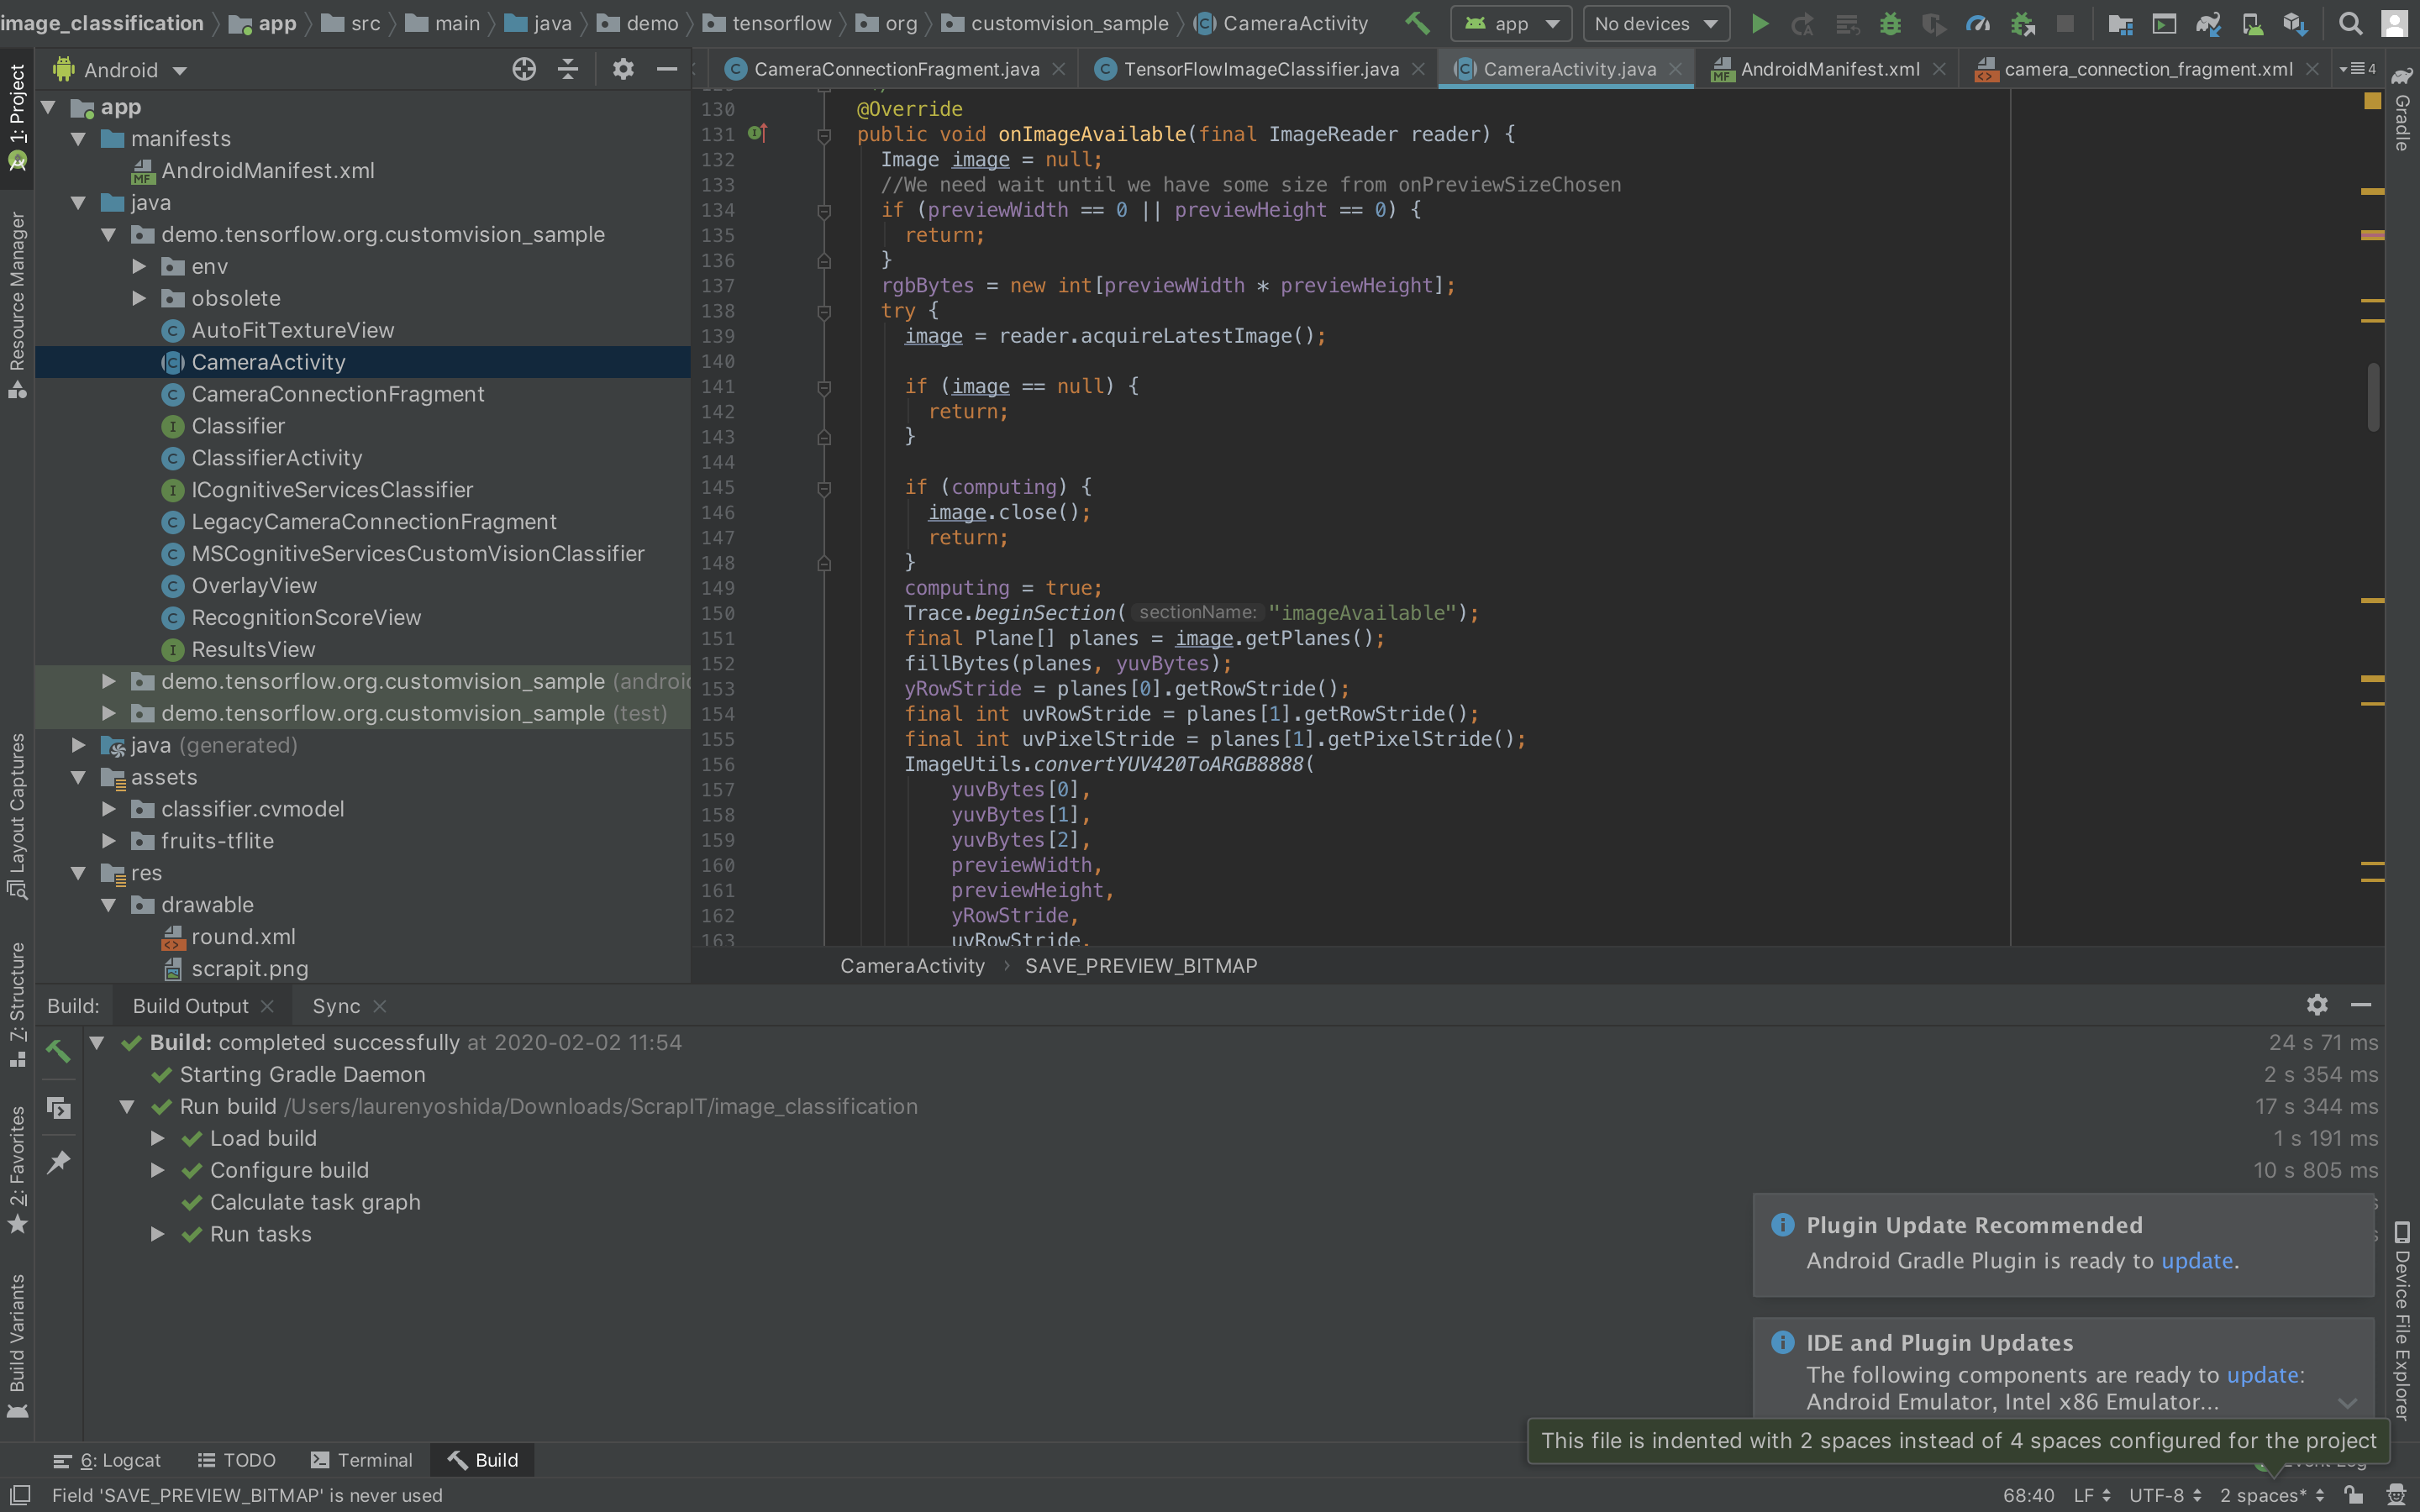Open the Android project view dropdown
Screen dimensions: 2420x1512
[x=135, y=70]
